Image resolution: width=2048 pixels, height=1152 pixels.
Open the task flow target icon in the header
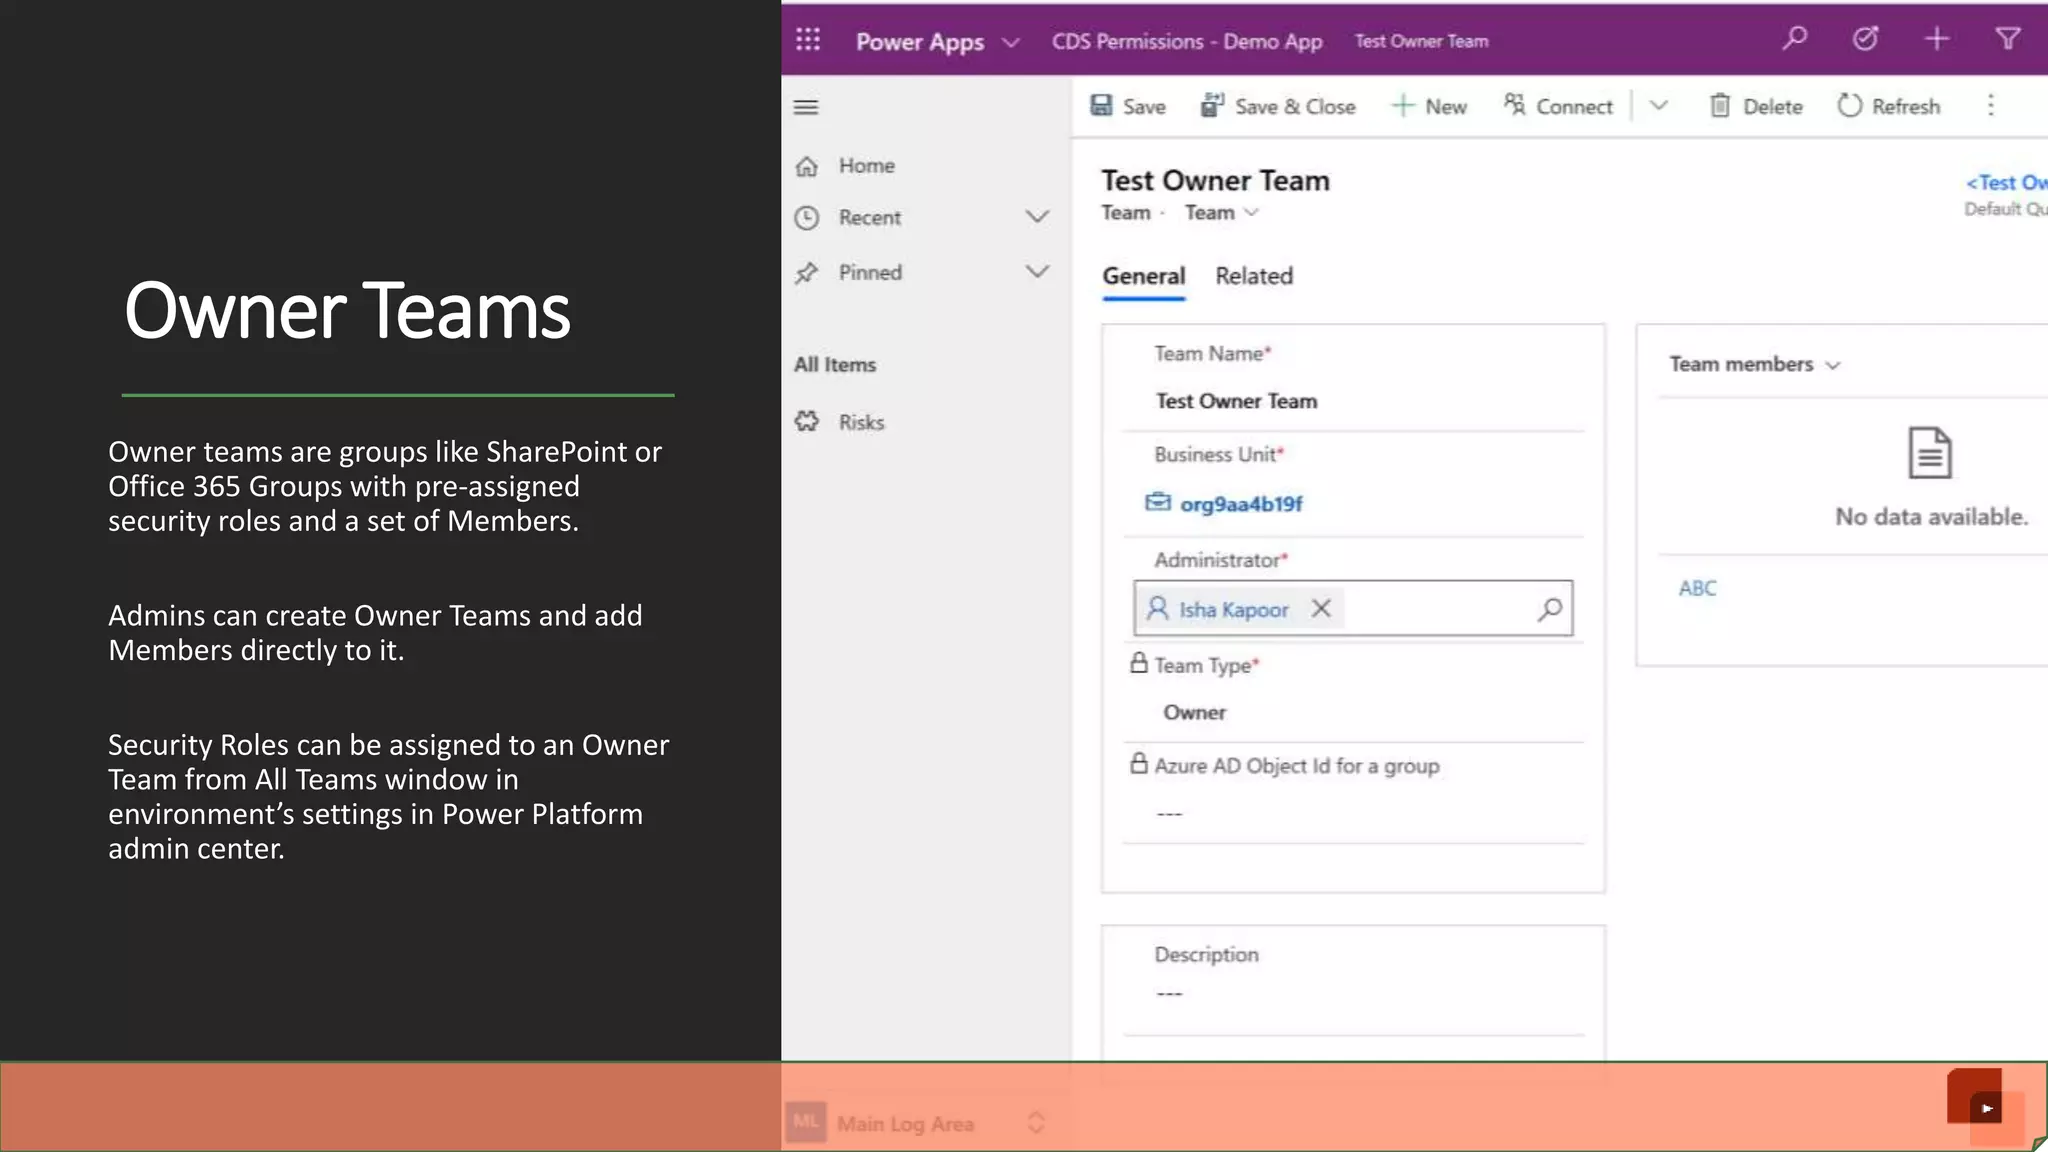click(x=1865, y=39)
